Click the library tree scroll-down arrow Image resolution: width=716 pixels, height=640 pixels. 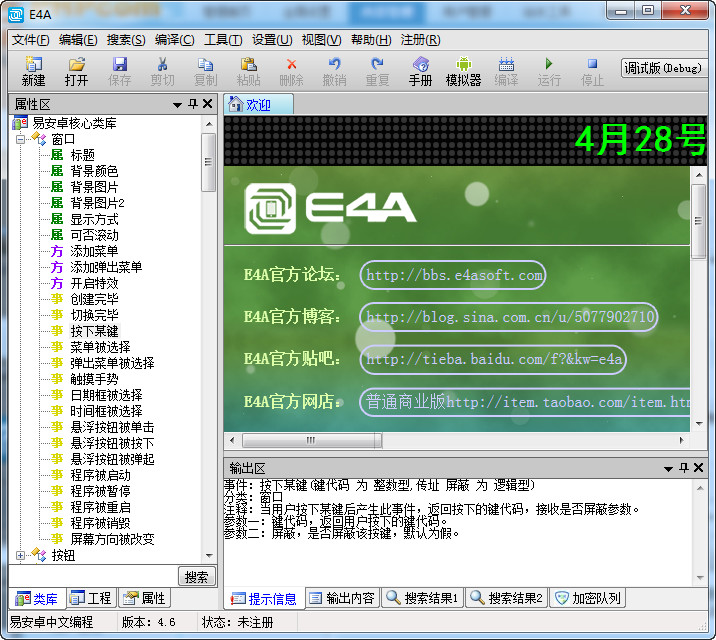(209, 556)
